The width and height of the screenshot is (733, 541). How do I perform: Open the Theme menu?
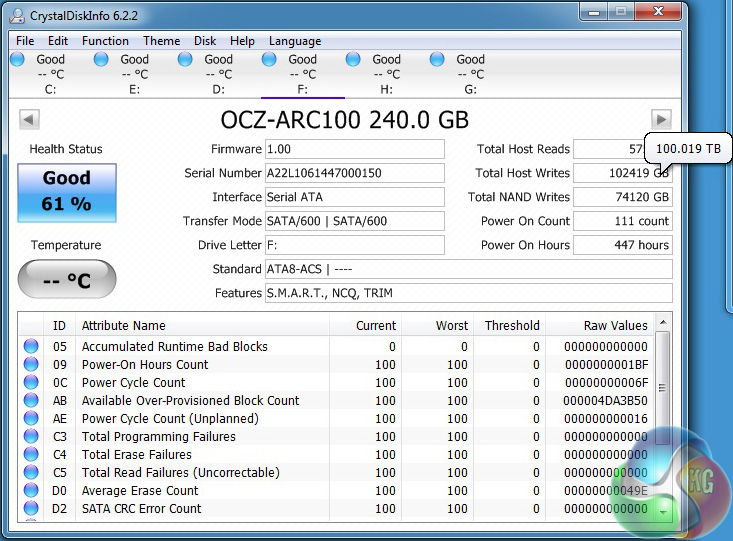tap(161, 41)
